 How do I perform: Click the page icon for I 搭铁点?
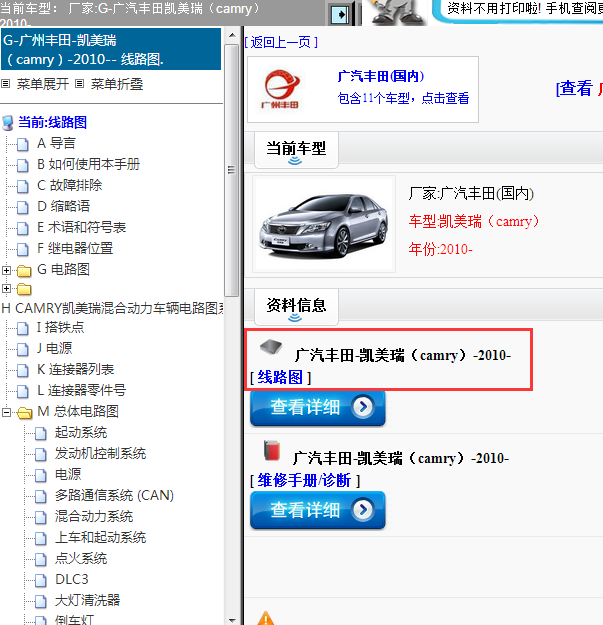[x=23, y=328]
